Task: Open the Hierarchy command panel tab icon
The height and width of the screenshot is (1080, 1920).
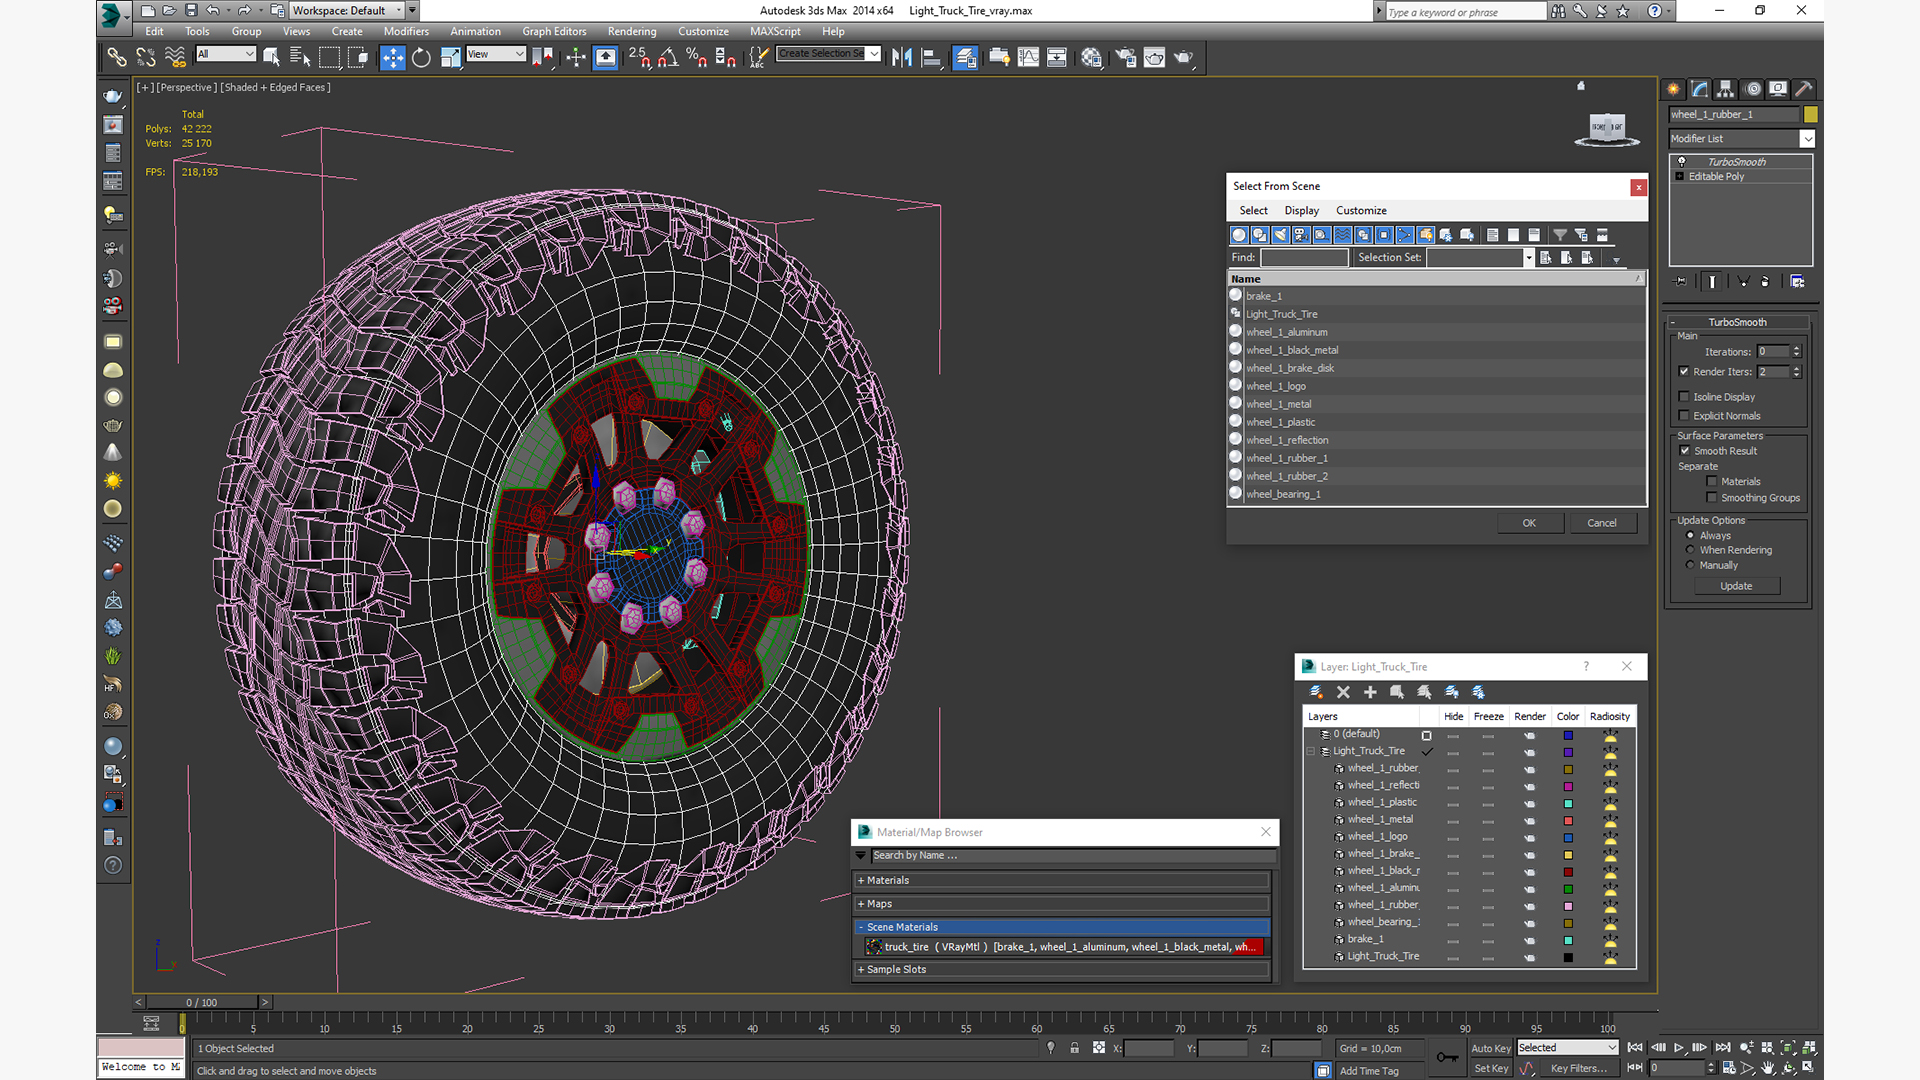Action: point(1726,89)
